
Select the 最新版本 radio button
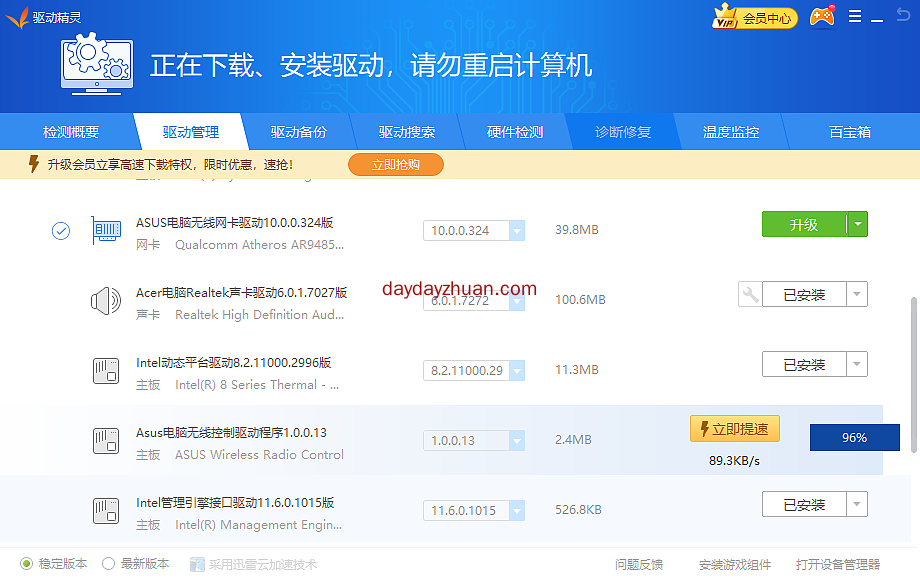(109, 564)
